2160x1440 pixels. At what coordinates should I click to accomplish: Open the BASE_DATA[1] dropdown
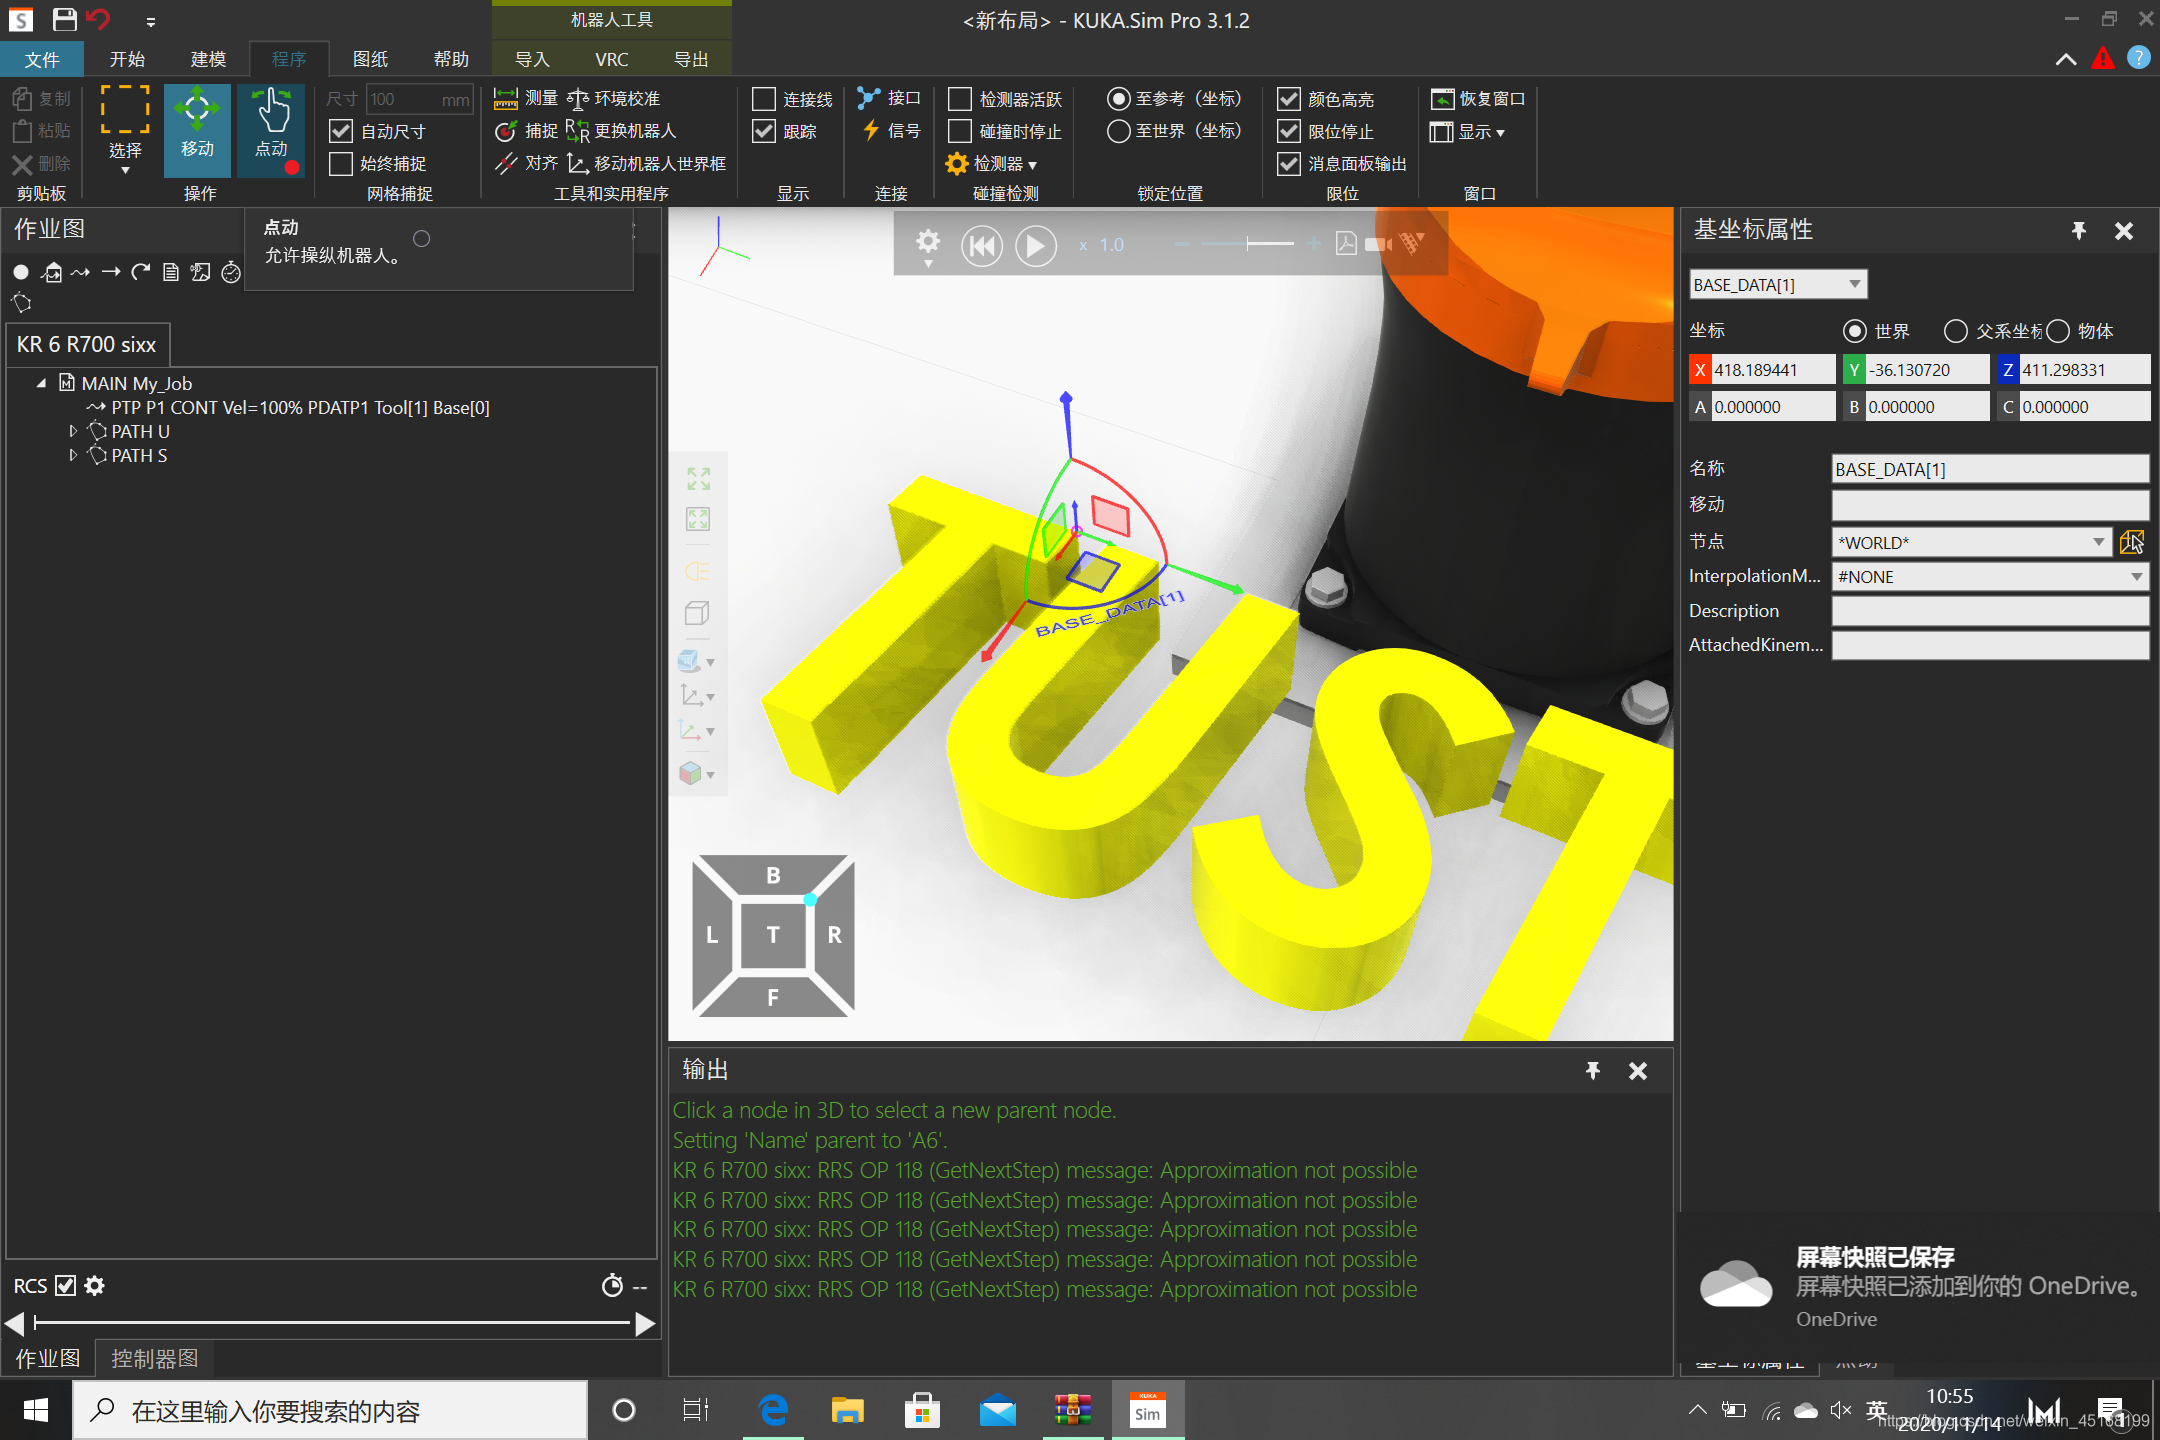pos(1854,284)
